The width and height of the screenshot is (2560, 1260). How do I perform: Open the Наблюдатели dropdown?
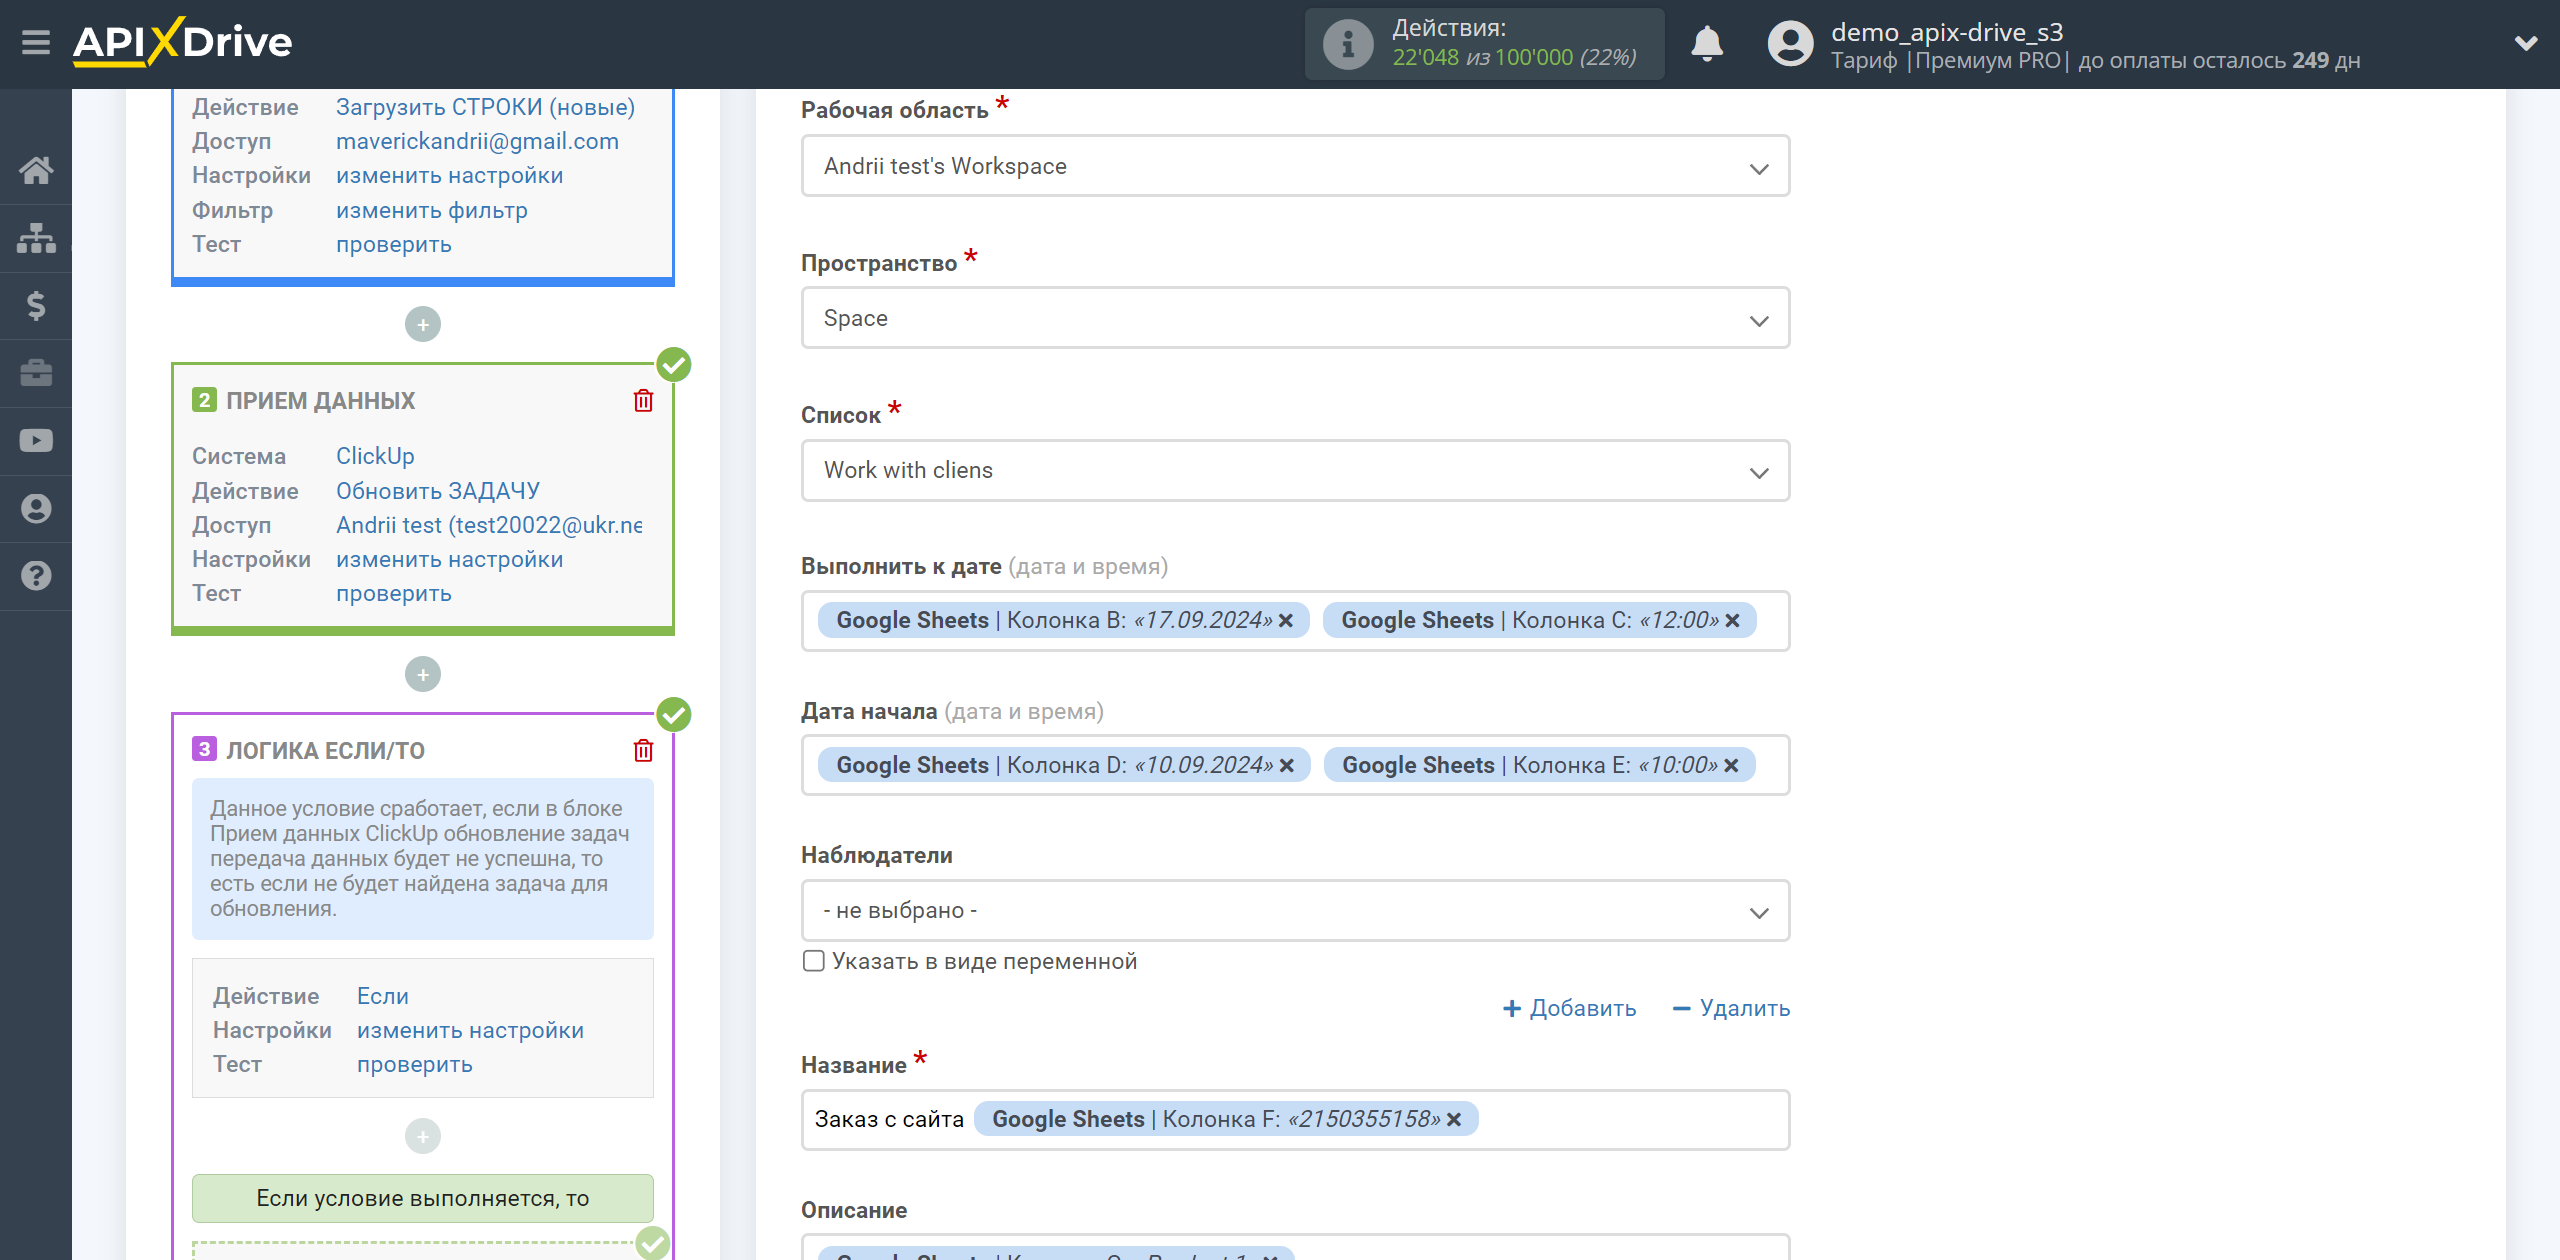coord(1295,910)
